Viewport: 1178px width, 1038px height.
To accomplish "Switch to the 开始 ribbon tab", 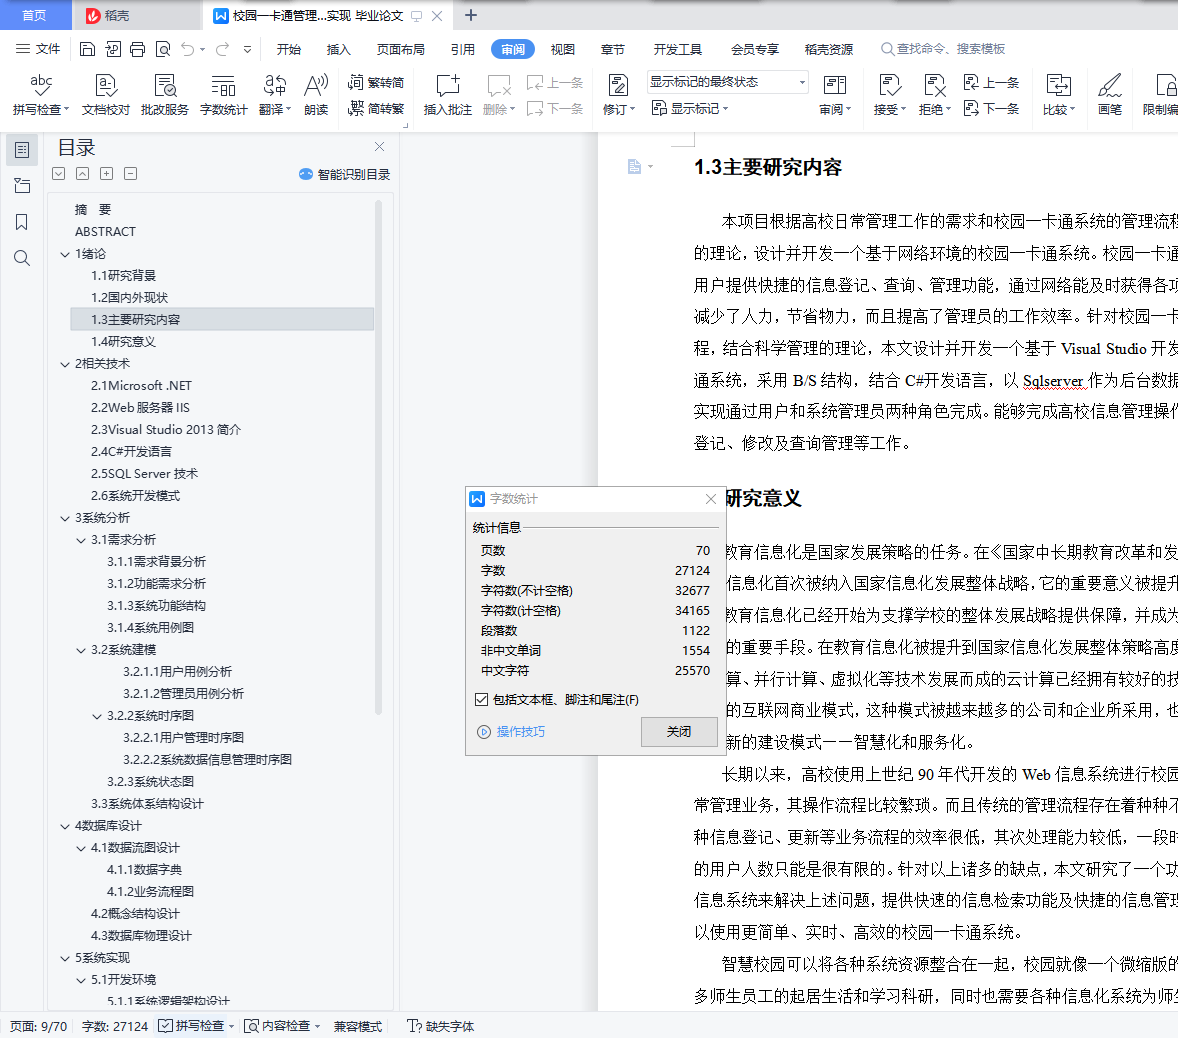I will pyautogui.click(x=288, y=50).
